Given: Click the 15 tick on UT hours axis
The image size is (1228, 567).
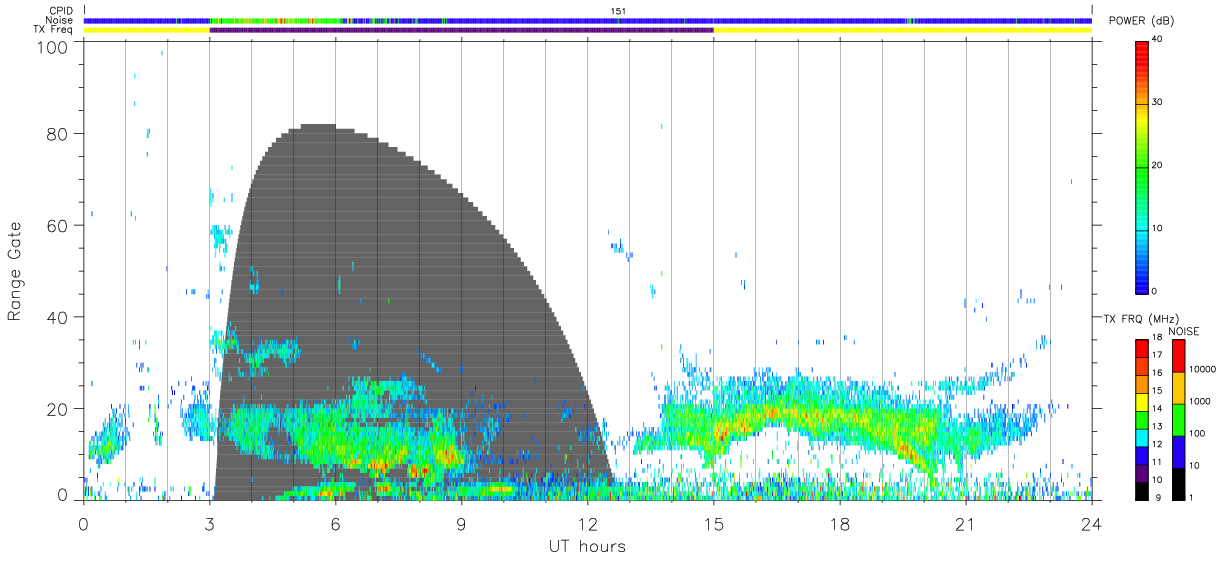Looking at the screenshot, I should click(x=714, y=522).
